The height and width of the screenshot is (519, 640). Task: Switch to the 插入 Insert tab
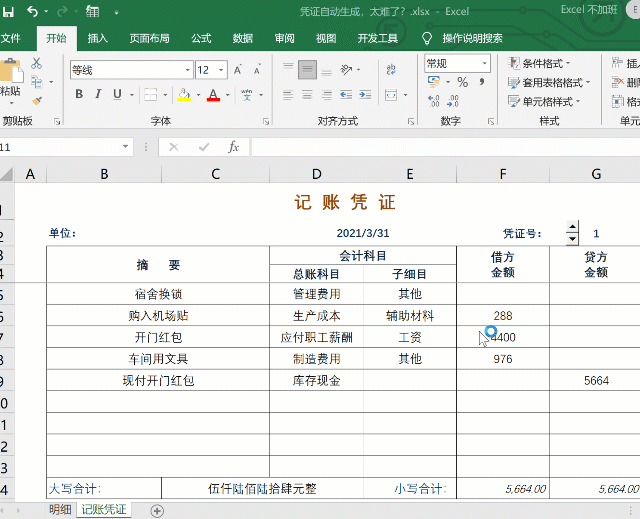click(98, 38)
